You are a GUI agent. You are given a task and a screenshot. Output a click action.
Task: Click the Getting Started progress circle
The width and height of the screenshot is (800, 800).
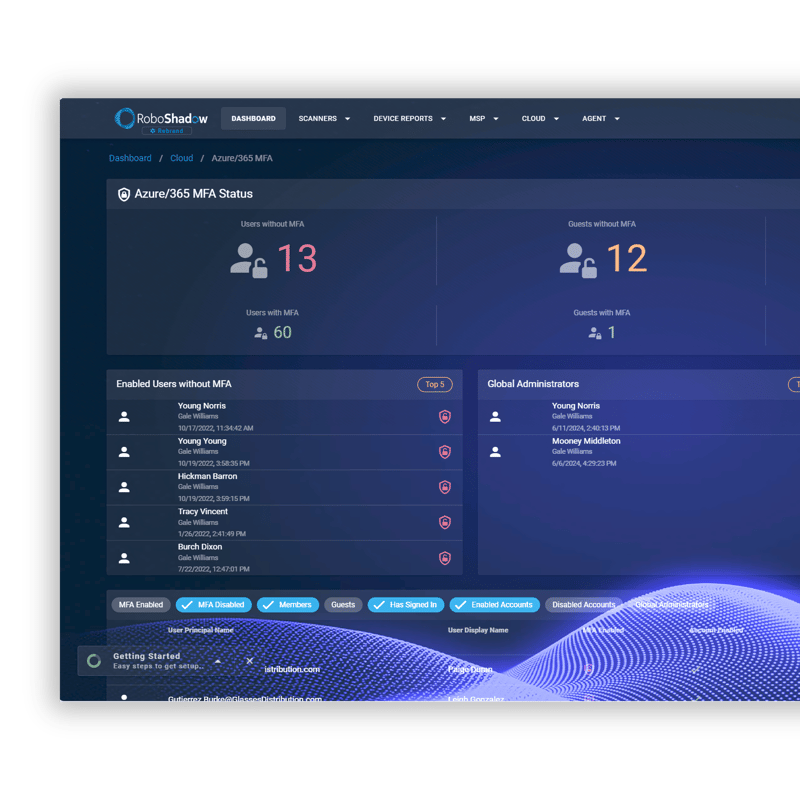click(x=92, y=659)
